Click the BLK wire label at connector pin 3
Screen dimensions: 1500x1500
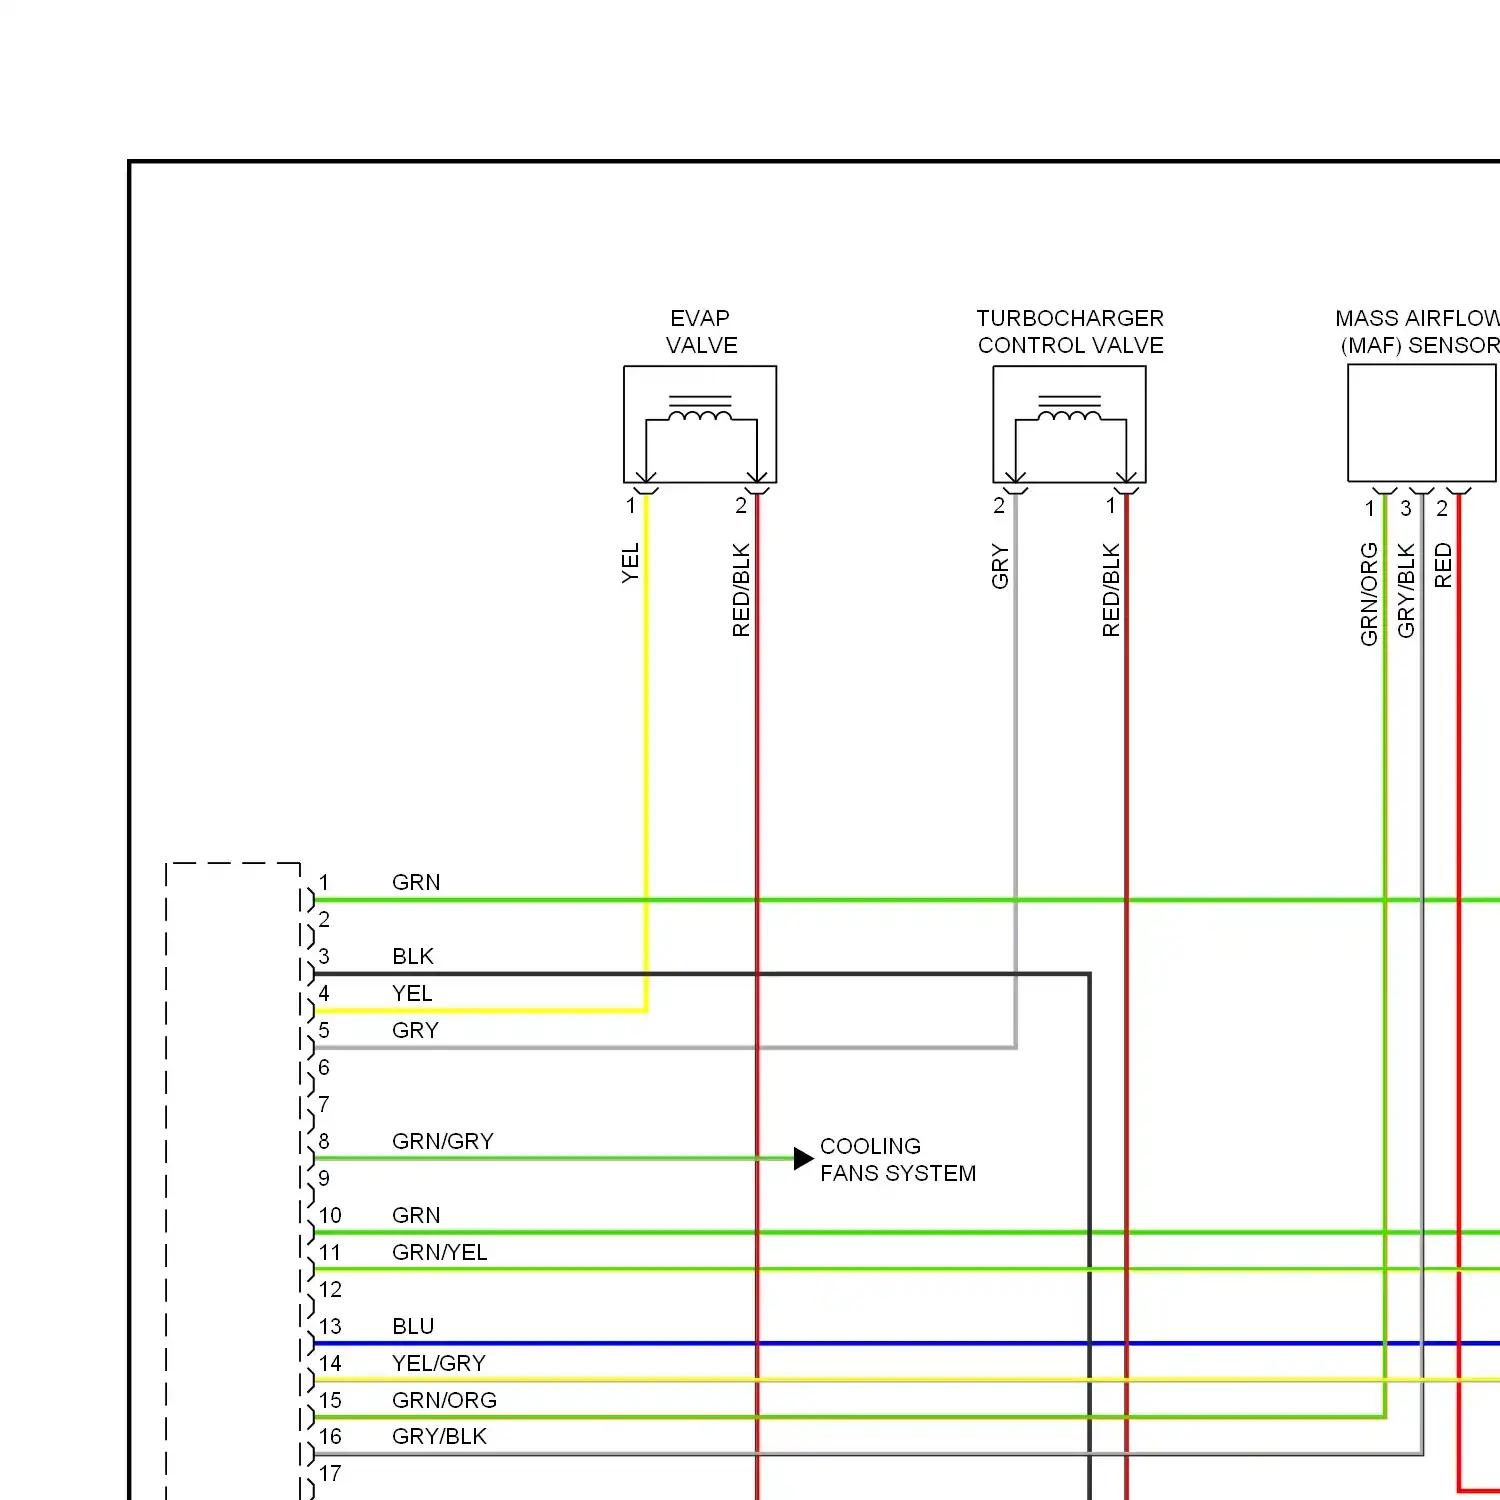point(413,956)
